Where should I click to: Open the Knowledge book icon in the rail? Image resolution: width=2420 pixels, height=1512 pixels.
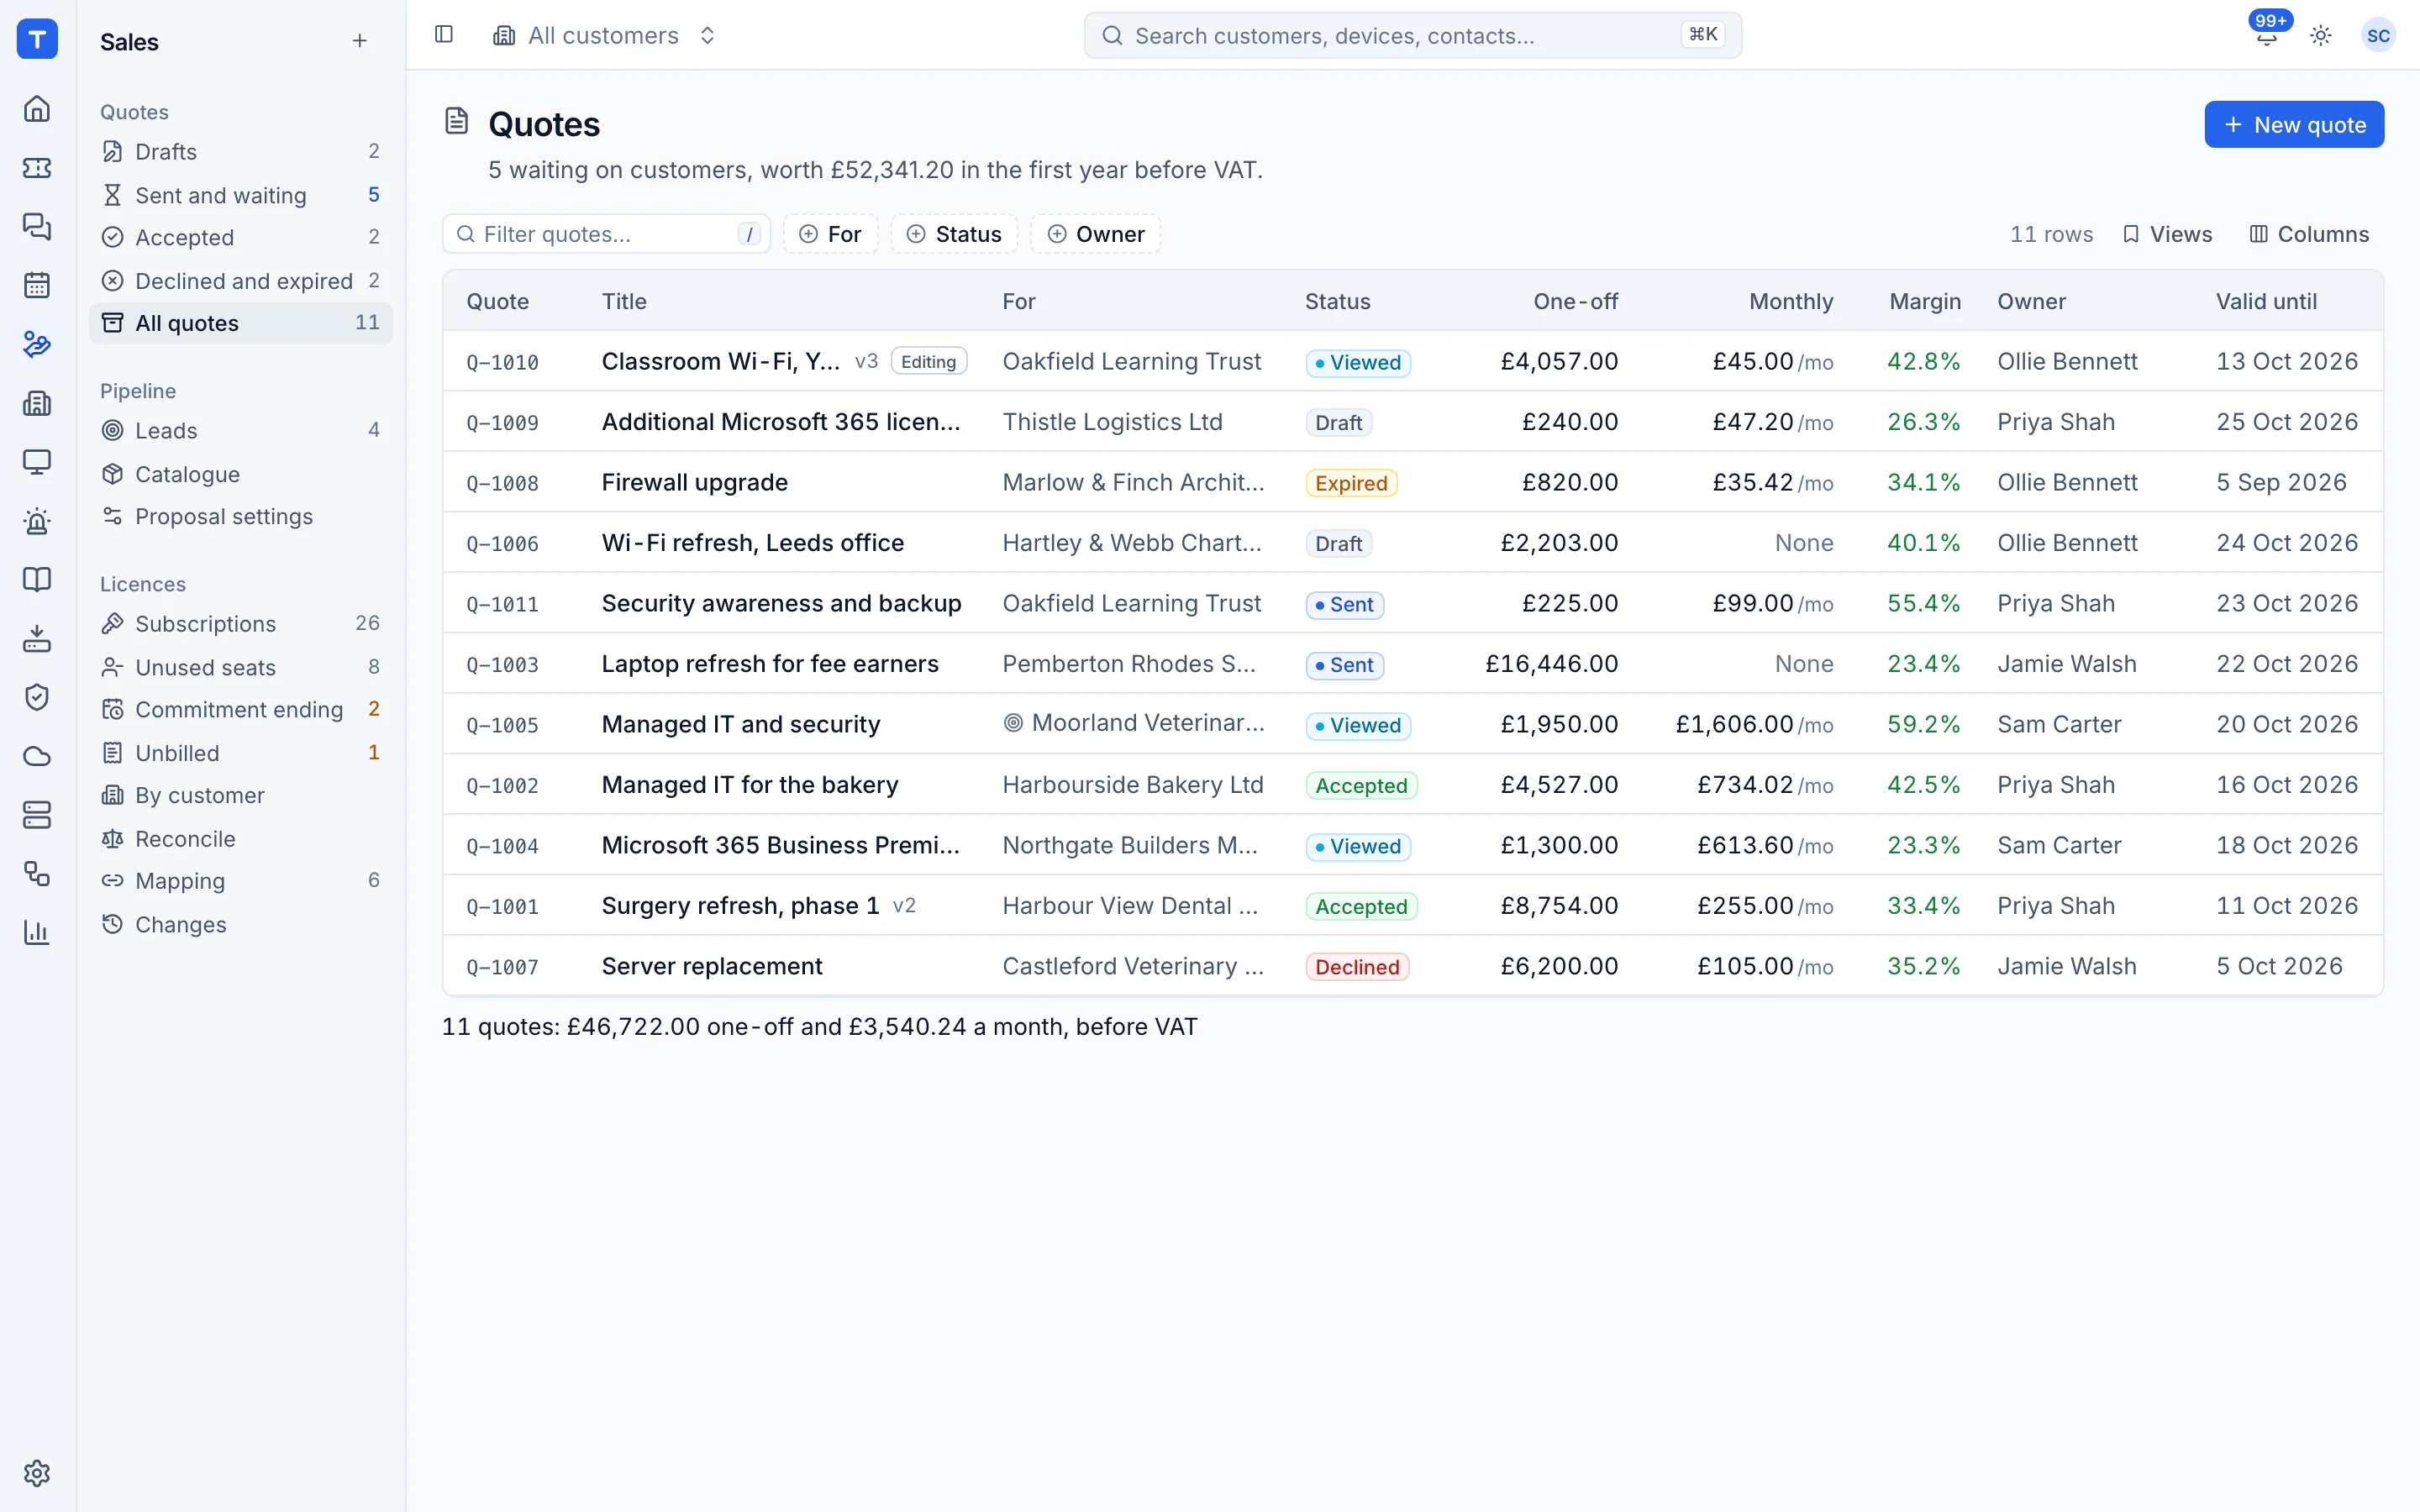pos(37,579)
